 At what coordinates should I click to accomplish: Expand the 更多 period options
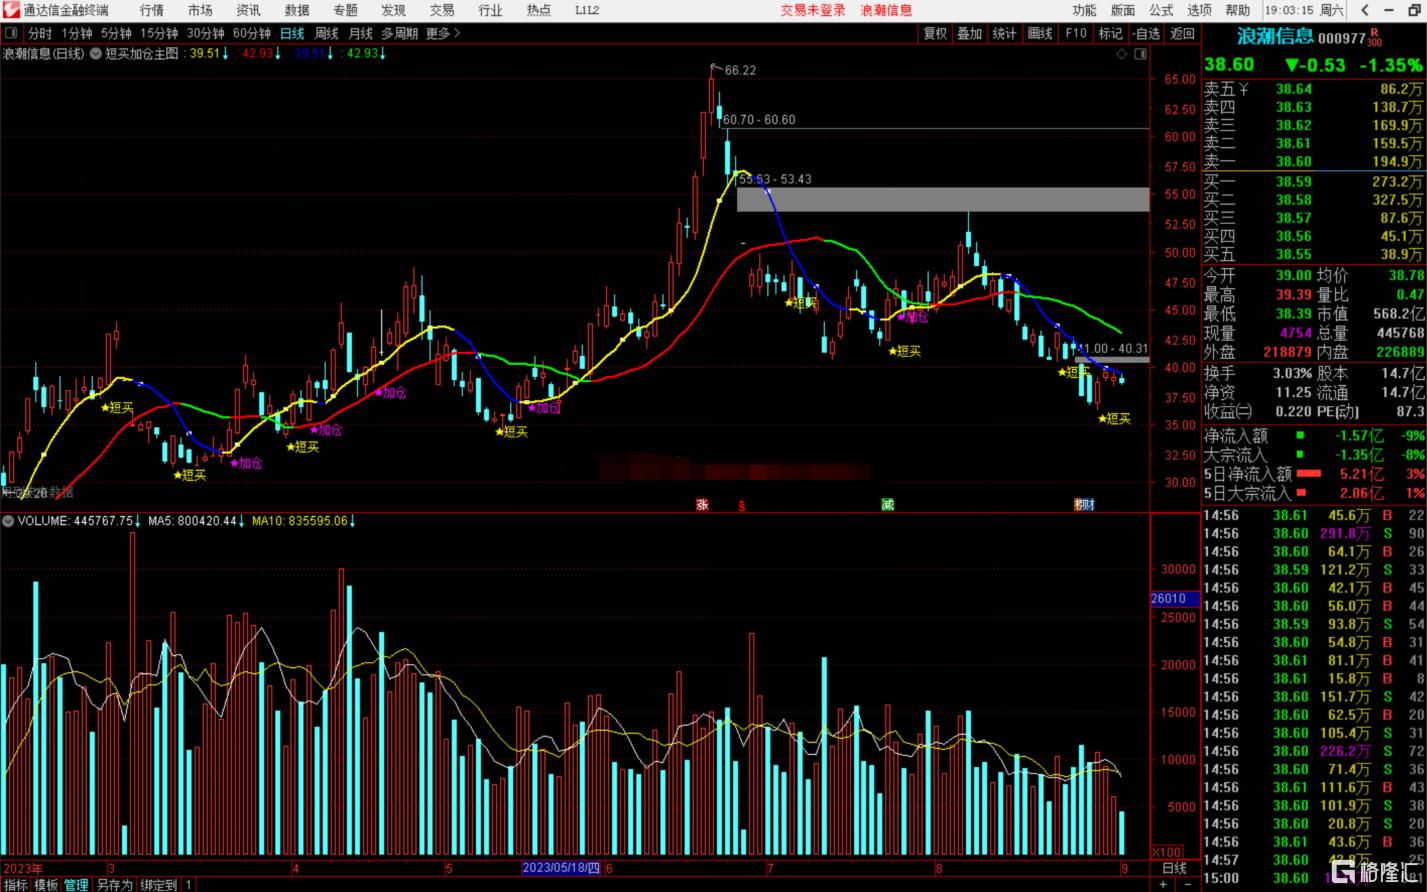pos(442,33)
